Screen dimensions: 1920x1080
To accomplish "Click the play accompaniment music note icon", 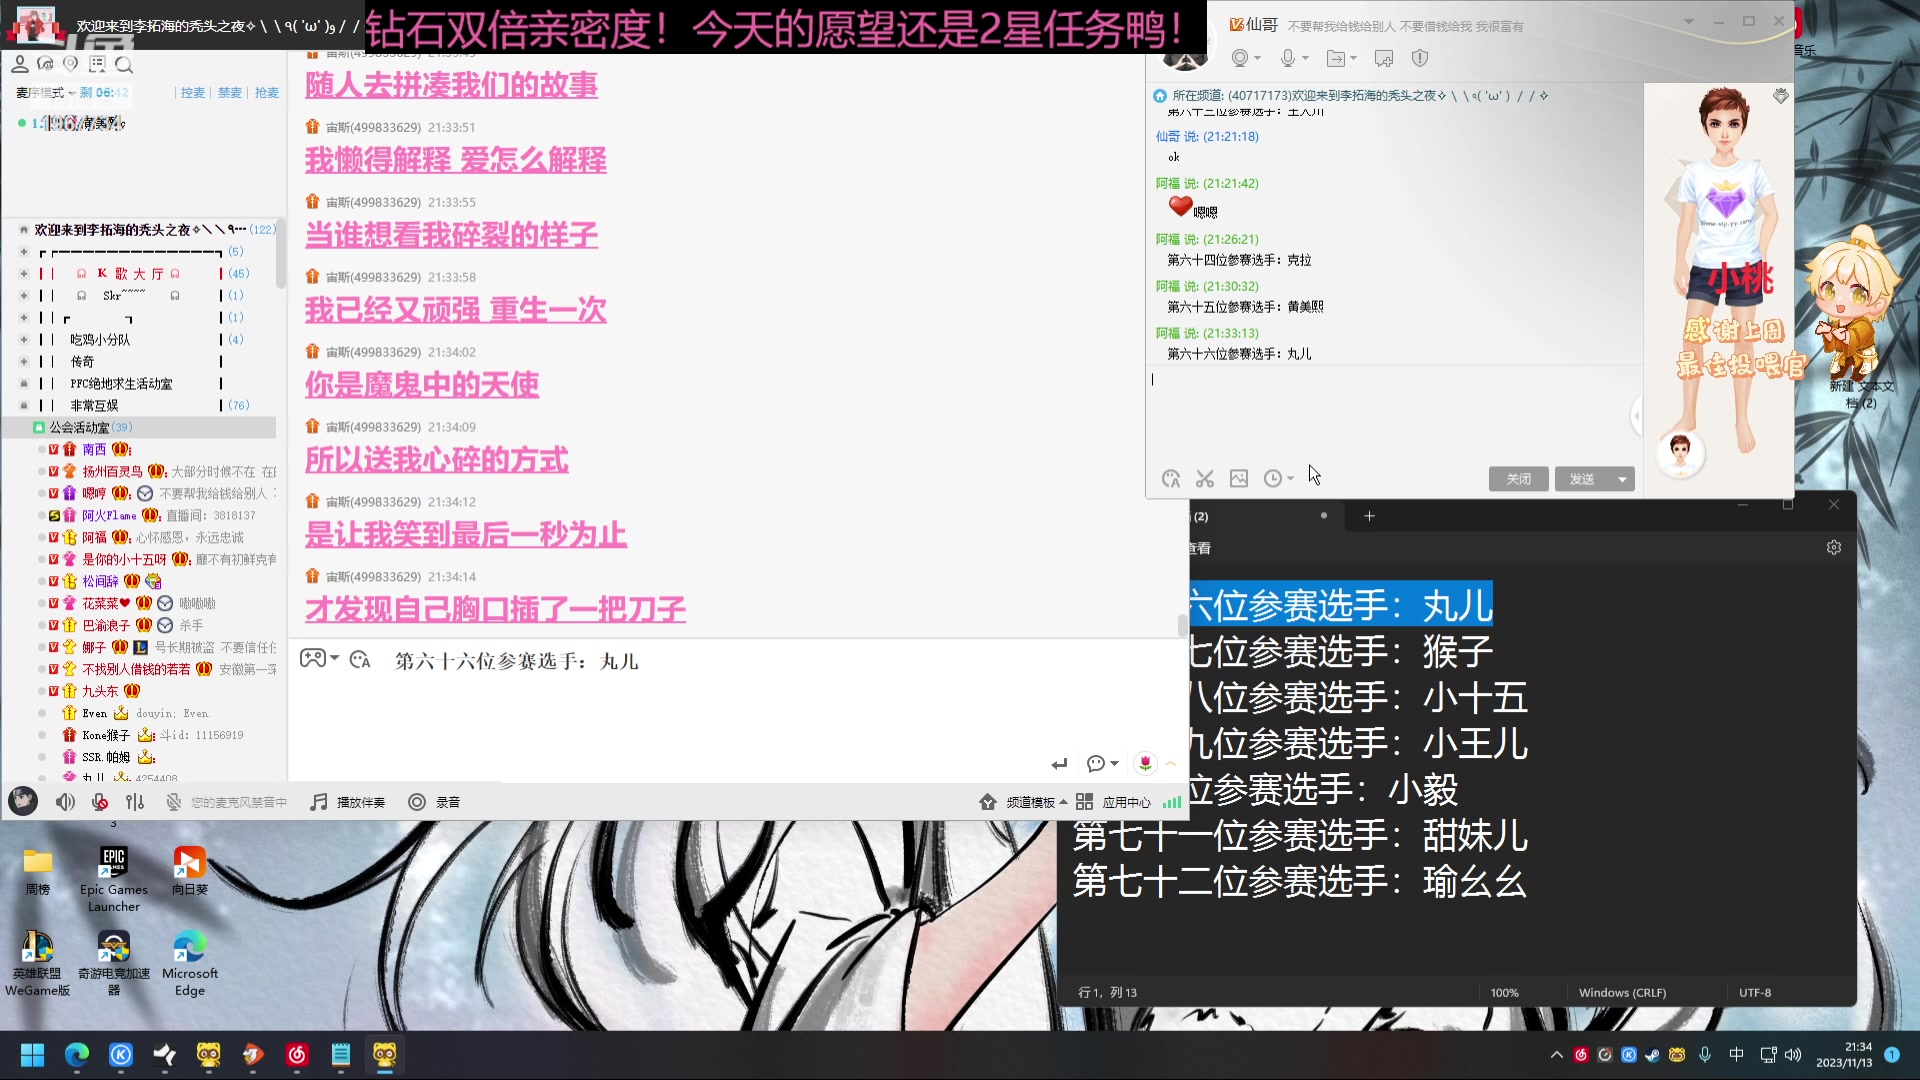I will click(x=318, y=802).
